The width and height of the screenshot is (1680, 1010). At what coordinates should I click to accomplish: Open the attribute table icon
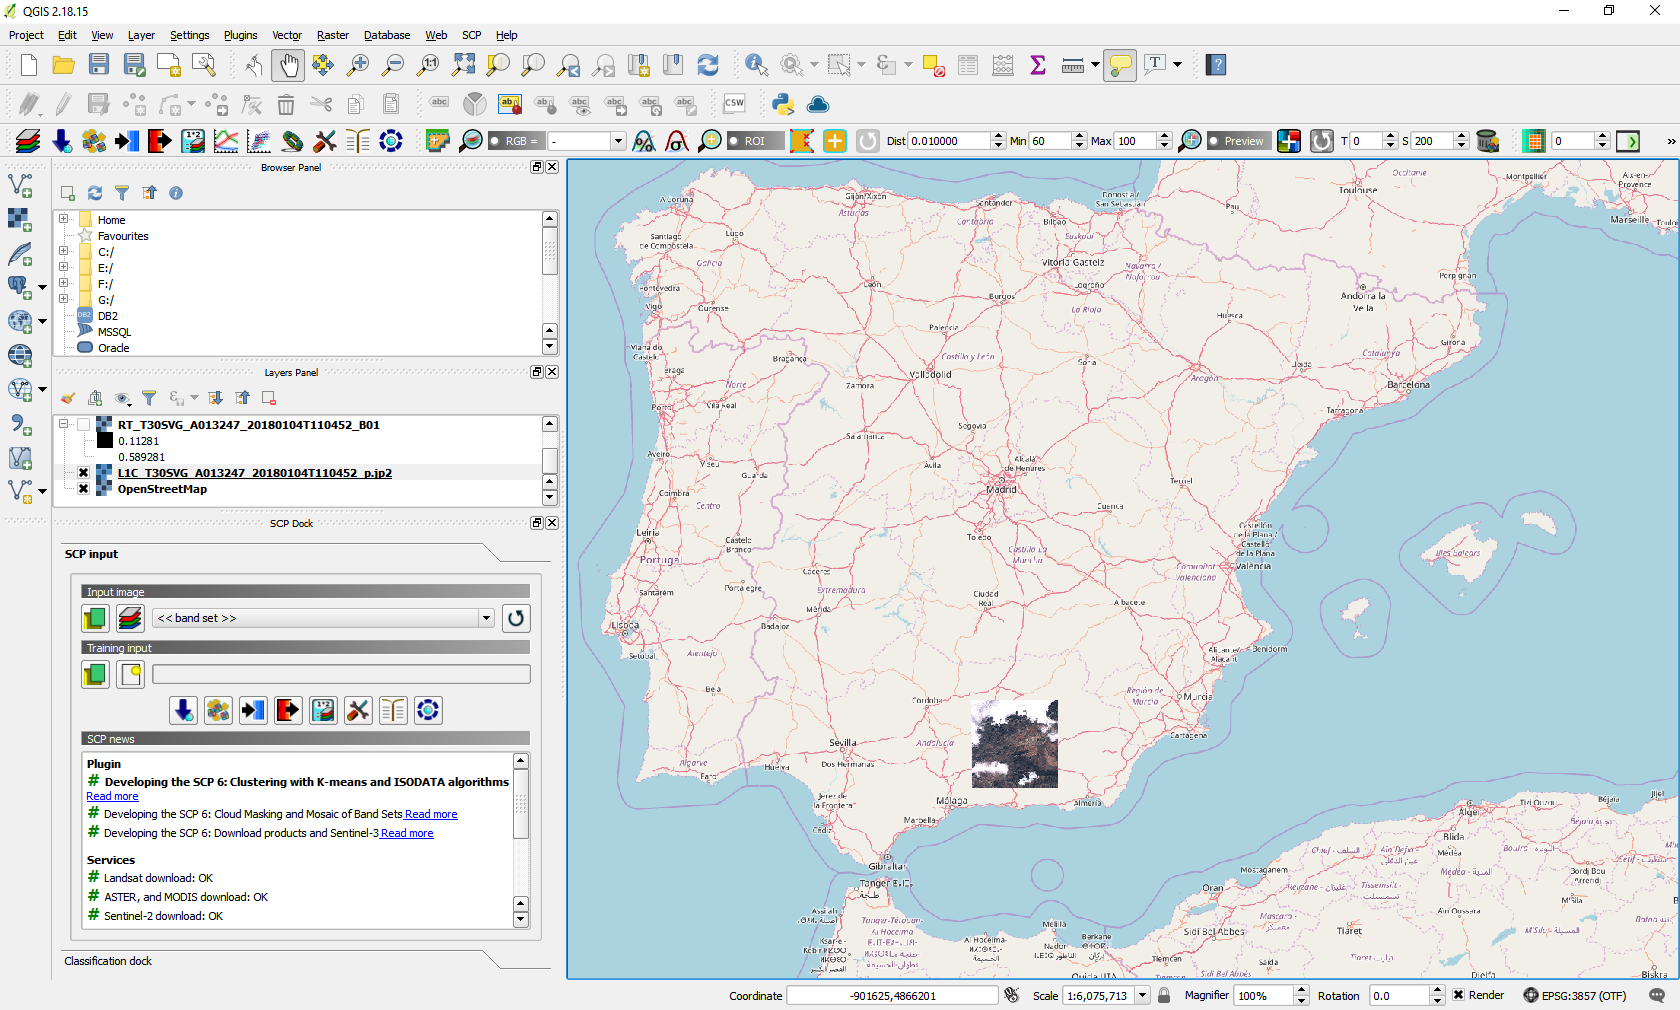967,66
